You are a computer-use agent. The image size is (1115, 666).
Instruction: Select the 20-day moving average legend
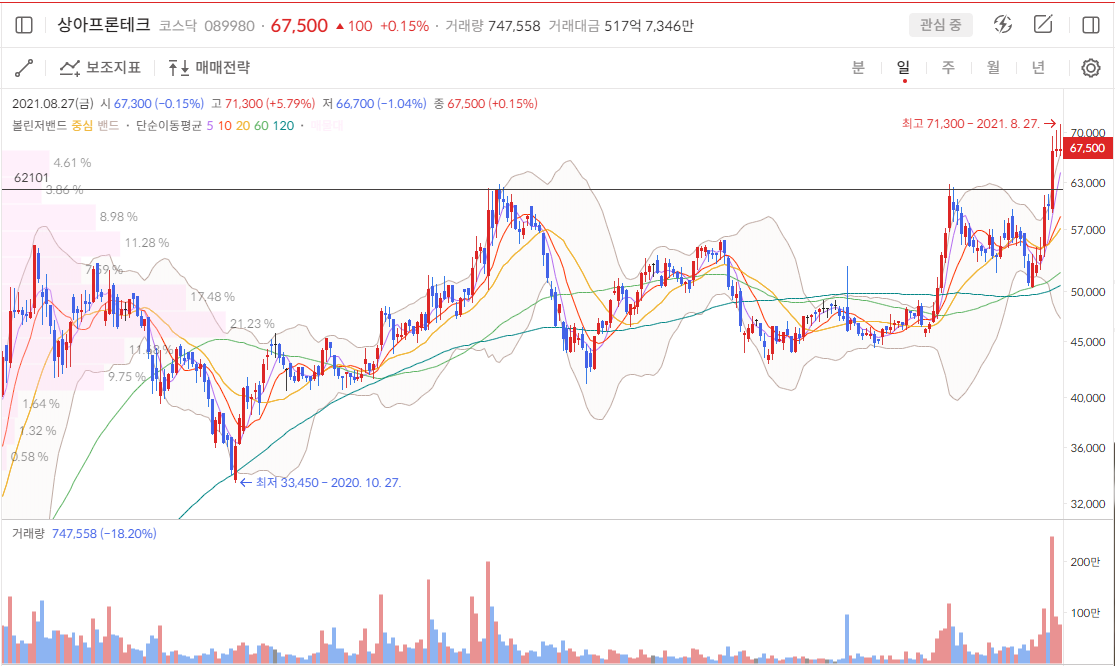(242, 126)
